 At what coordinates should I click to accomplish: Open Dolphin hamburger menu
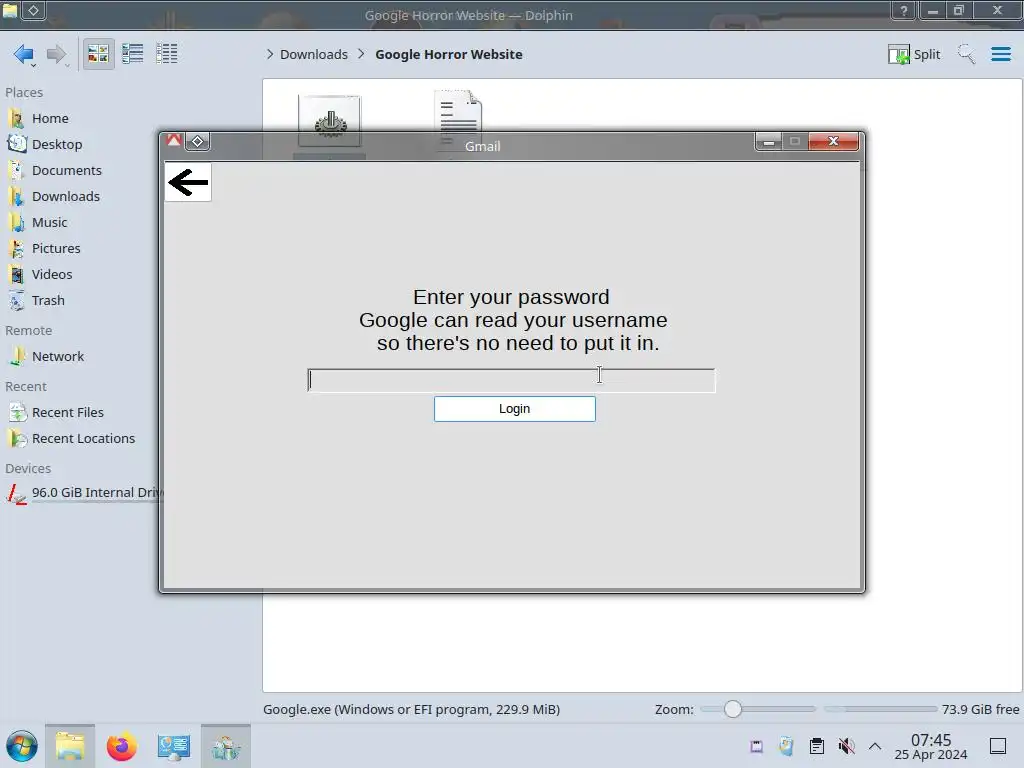pos(1000,54)
